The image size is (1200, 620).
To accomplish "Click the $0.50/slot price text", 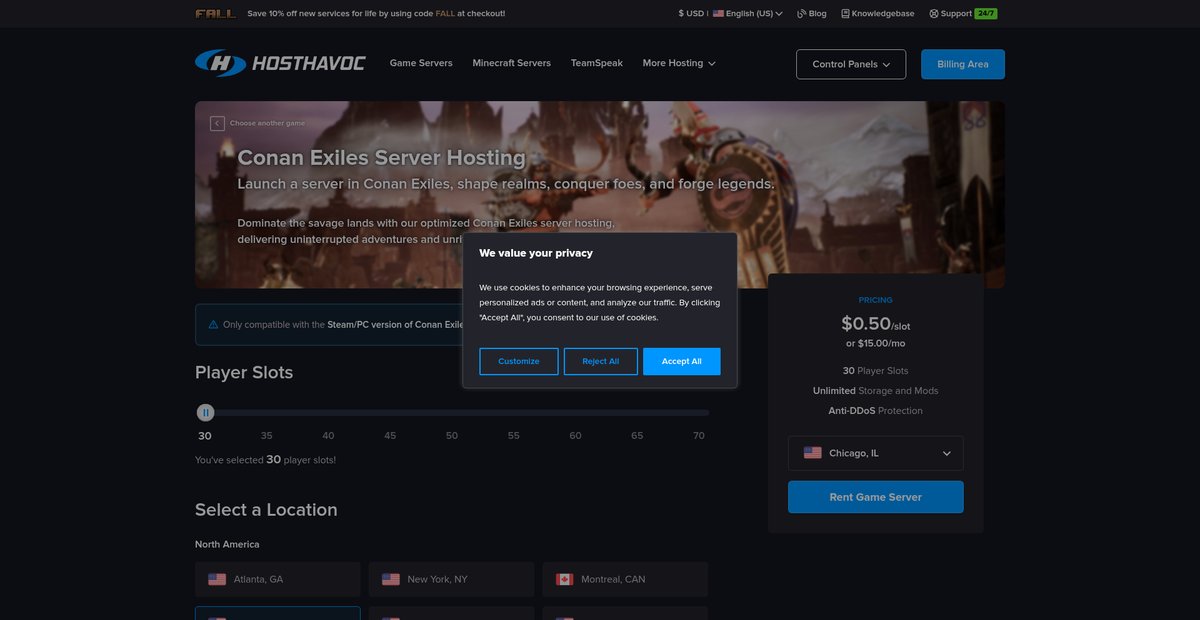I will (876, 324).
